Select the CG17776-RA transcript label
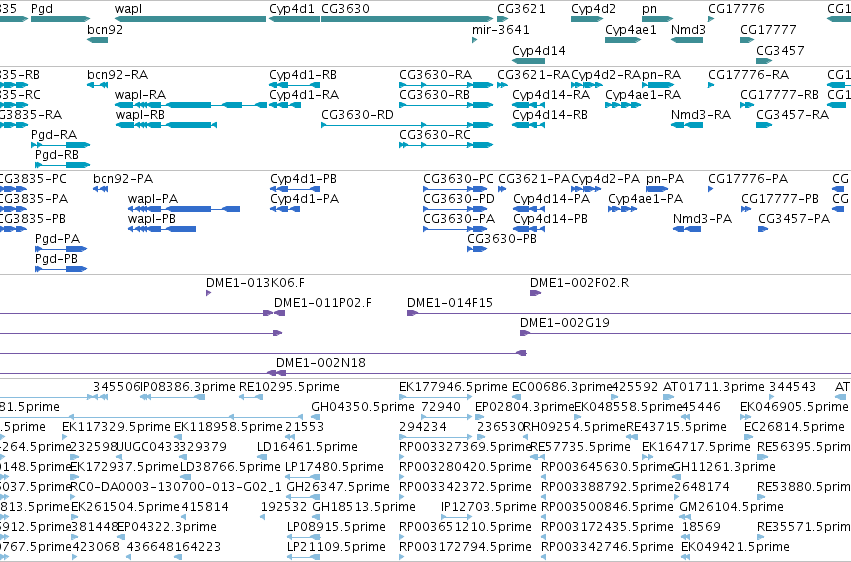 pyautogui.click(x=748, y=75)
